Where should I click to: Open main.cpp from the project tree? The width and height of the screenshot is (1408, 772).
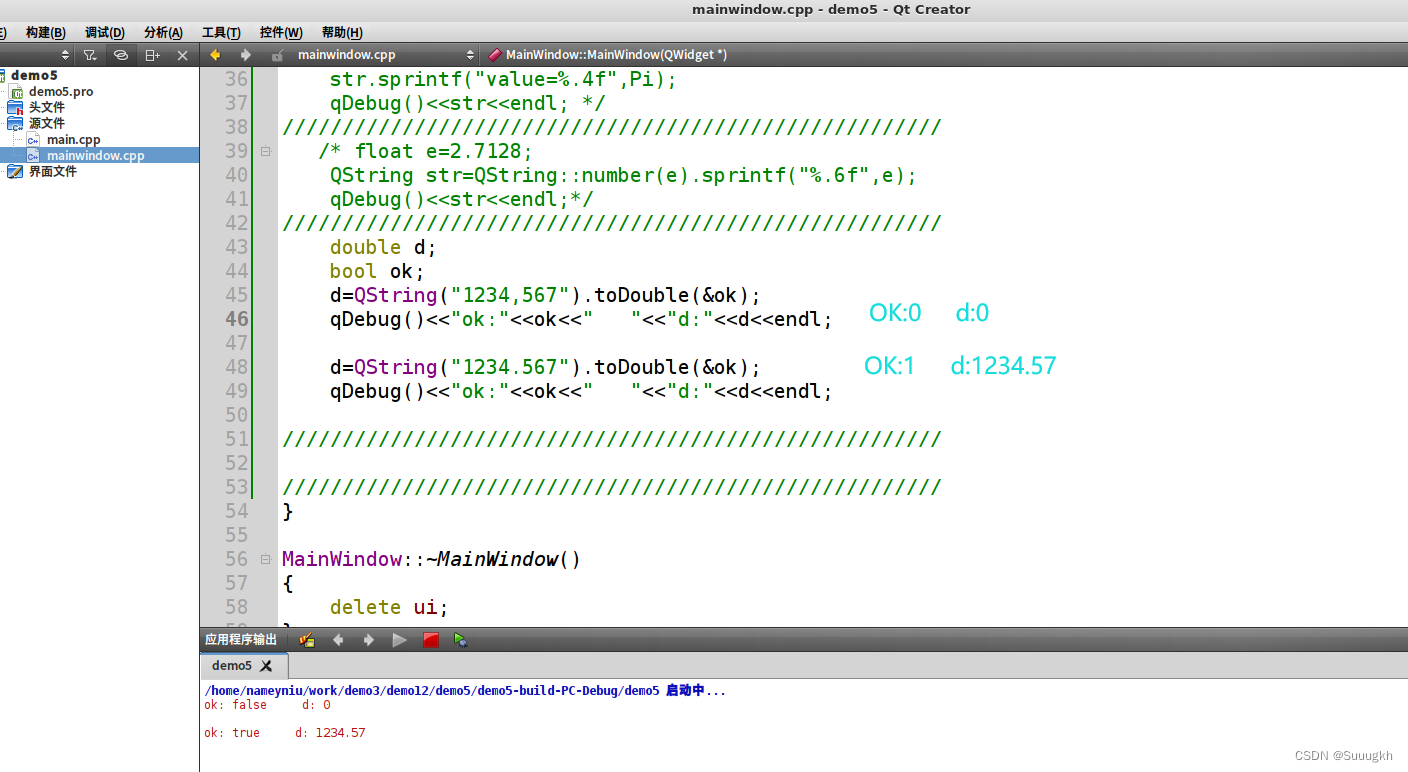73,140
